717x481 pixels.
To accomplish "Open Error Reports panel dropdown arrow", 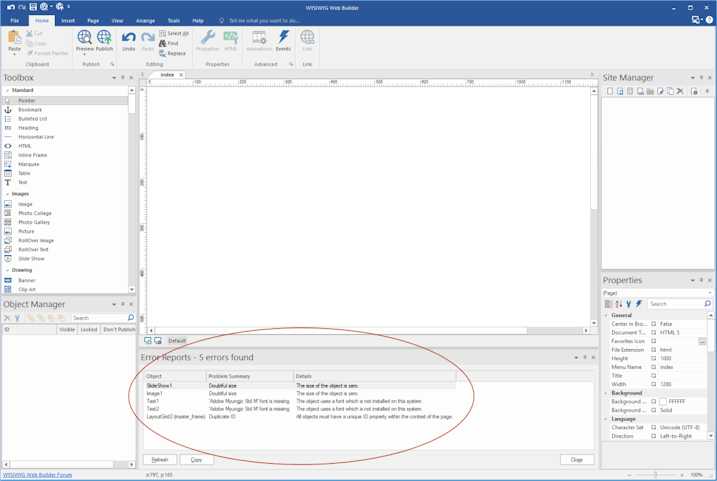I will 576,358.
